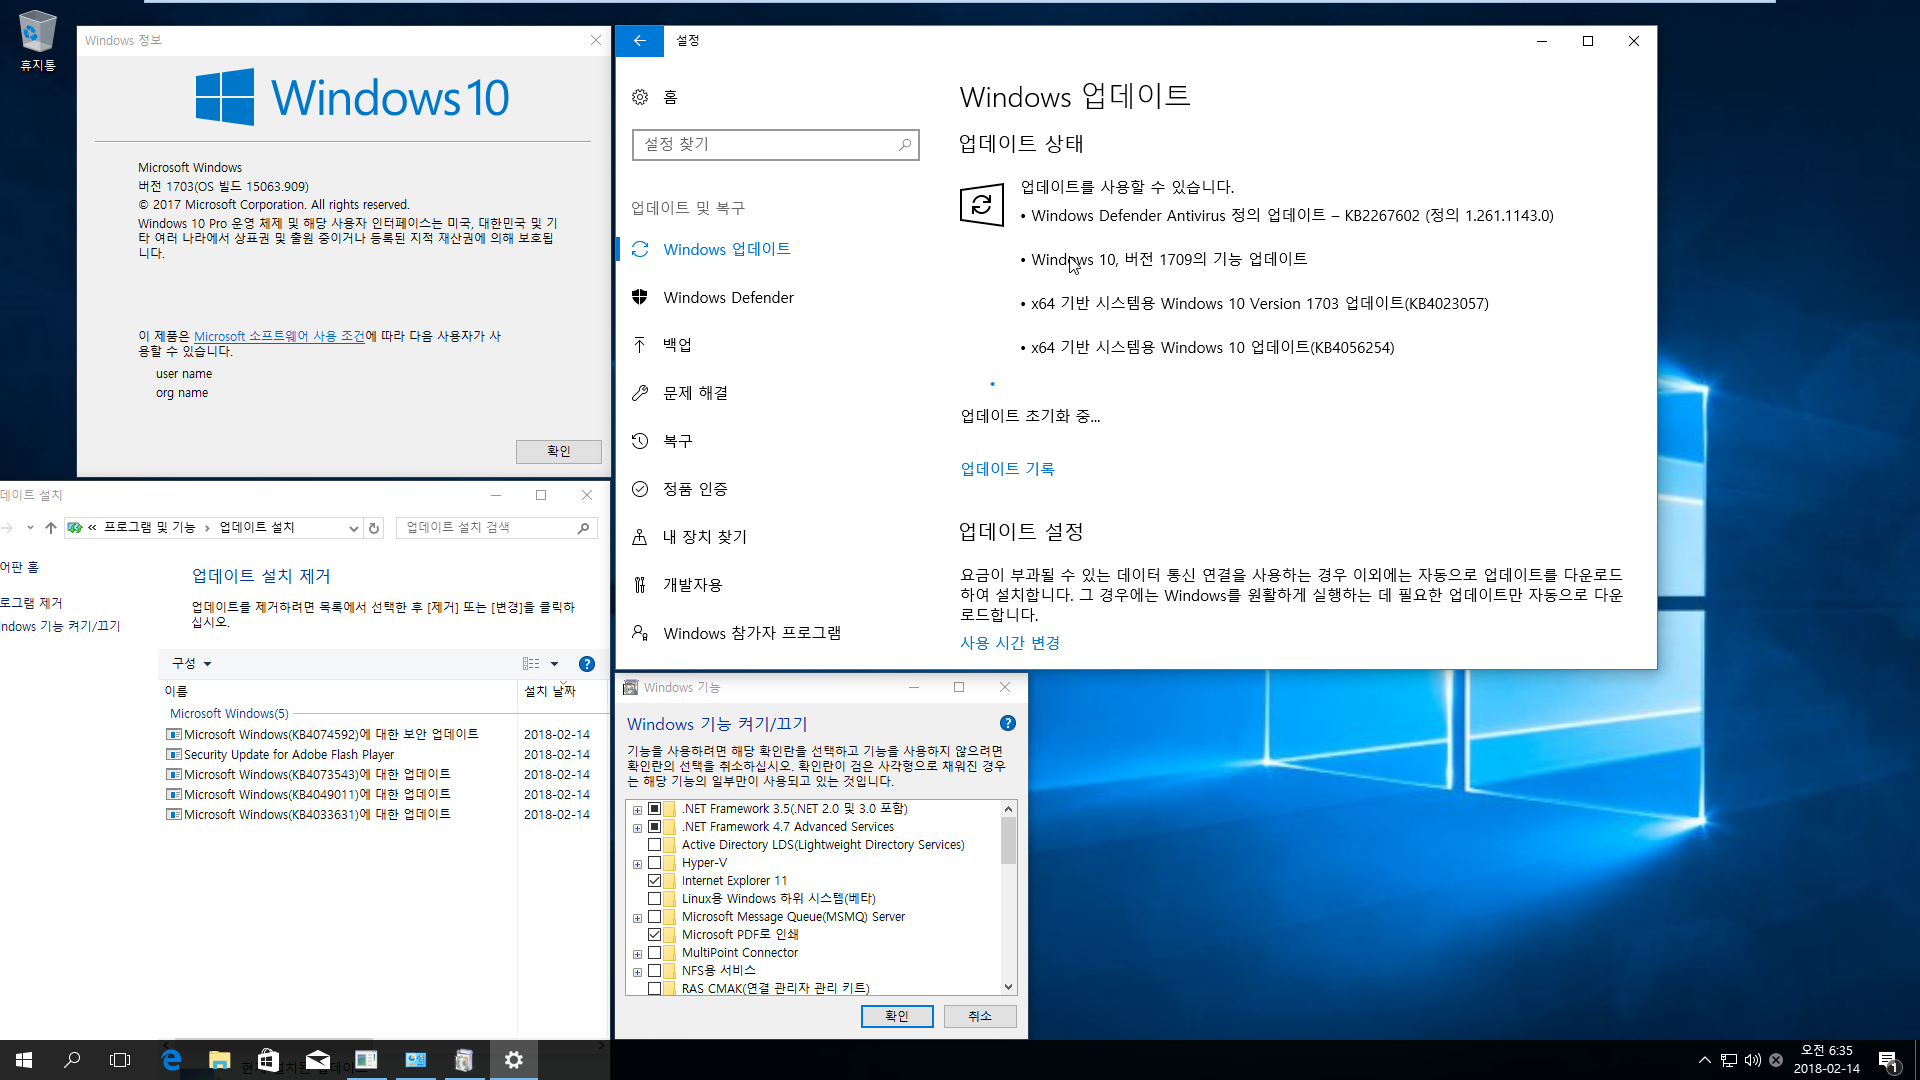Viewport: 1920px width, 1080px height.
Task: Enable Linux용 Windows 하위 시스템 checkbox
Action: (x=654, y=899)
